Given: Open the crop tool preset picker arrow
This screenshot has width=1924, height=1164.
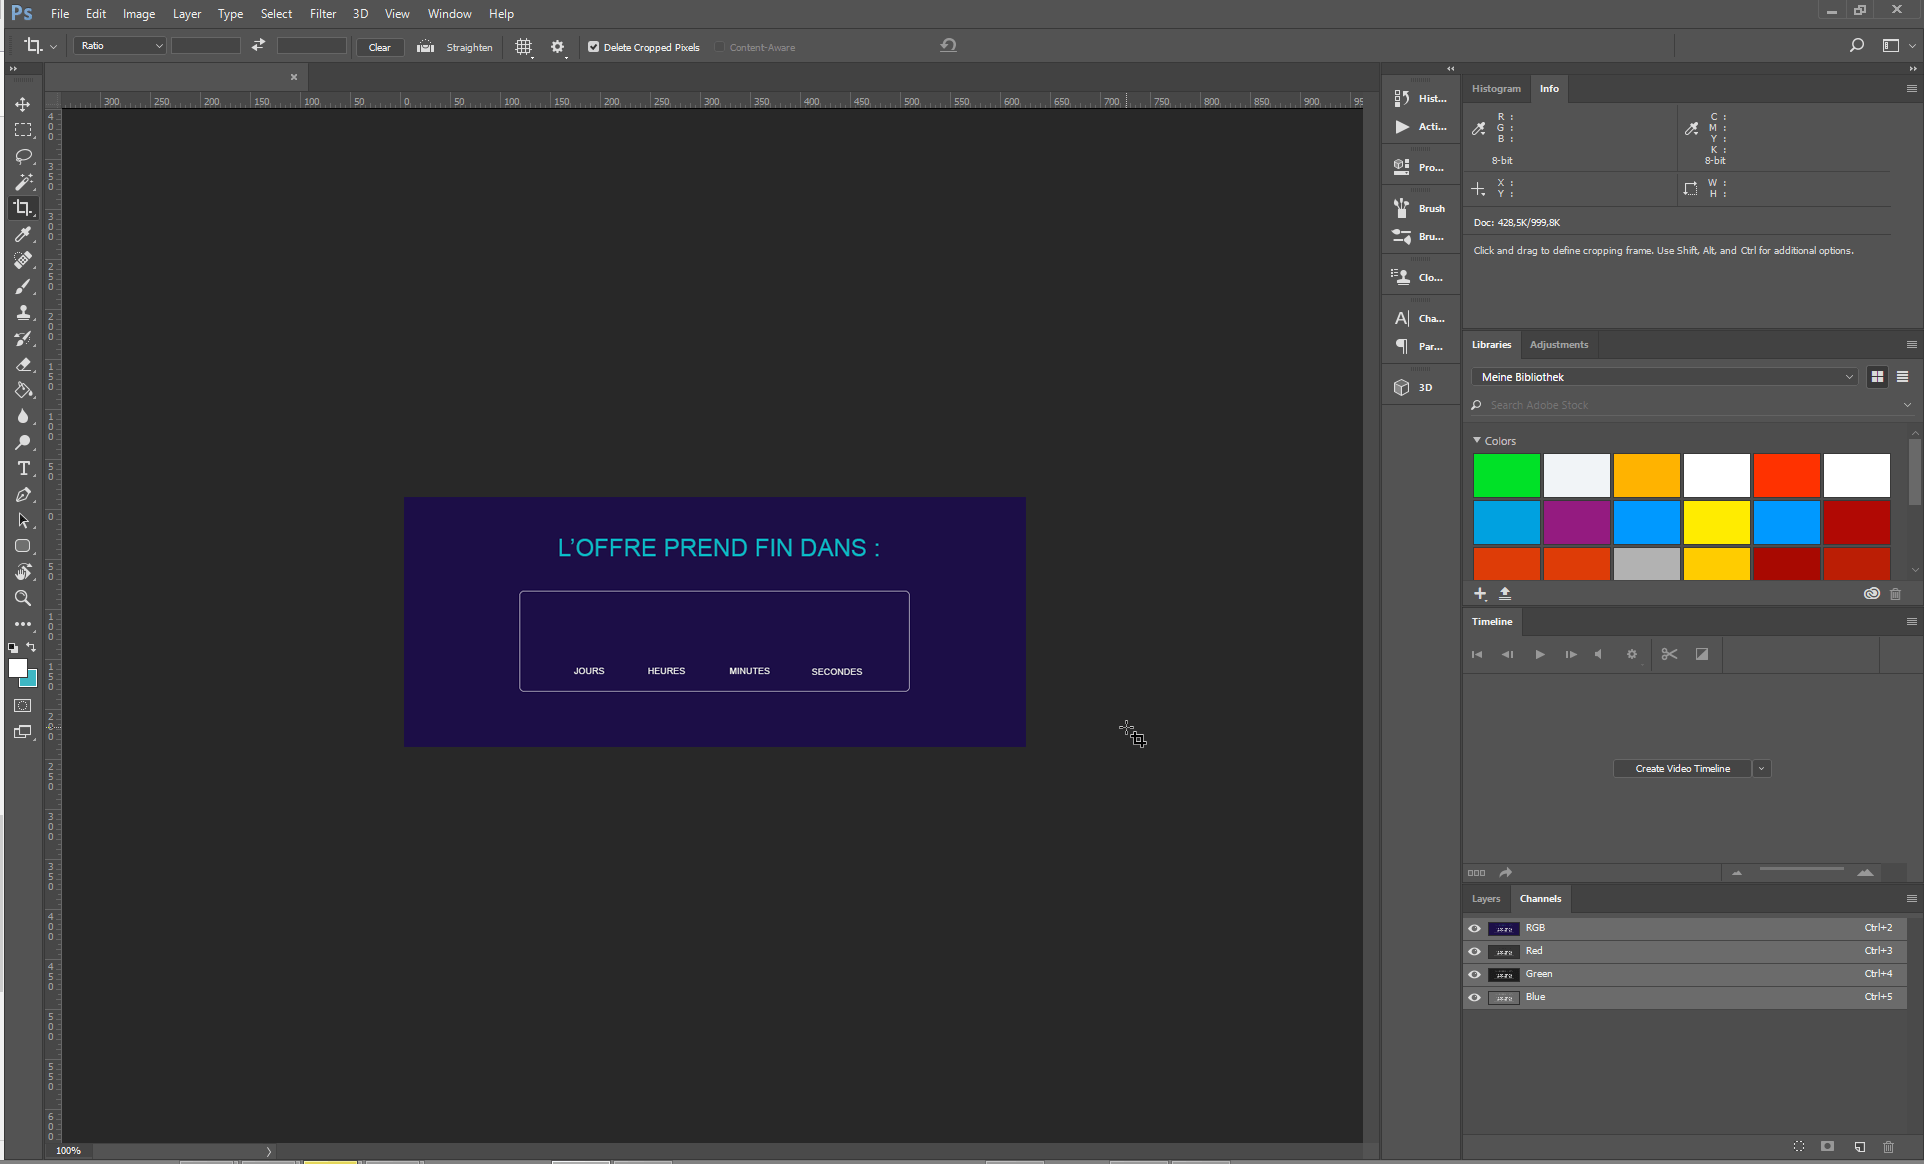Looking at the screenshot, I should click(x=53, y=47).
